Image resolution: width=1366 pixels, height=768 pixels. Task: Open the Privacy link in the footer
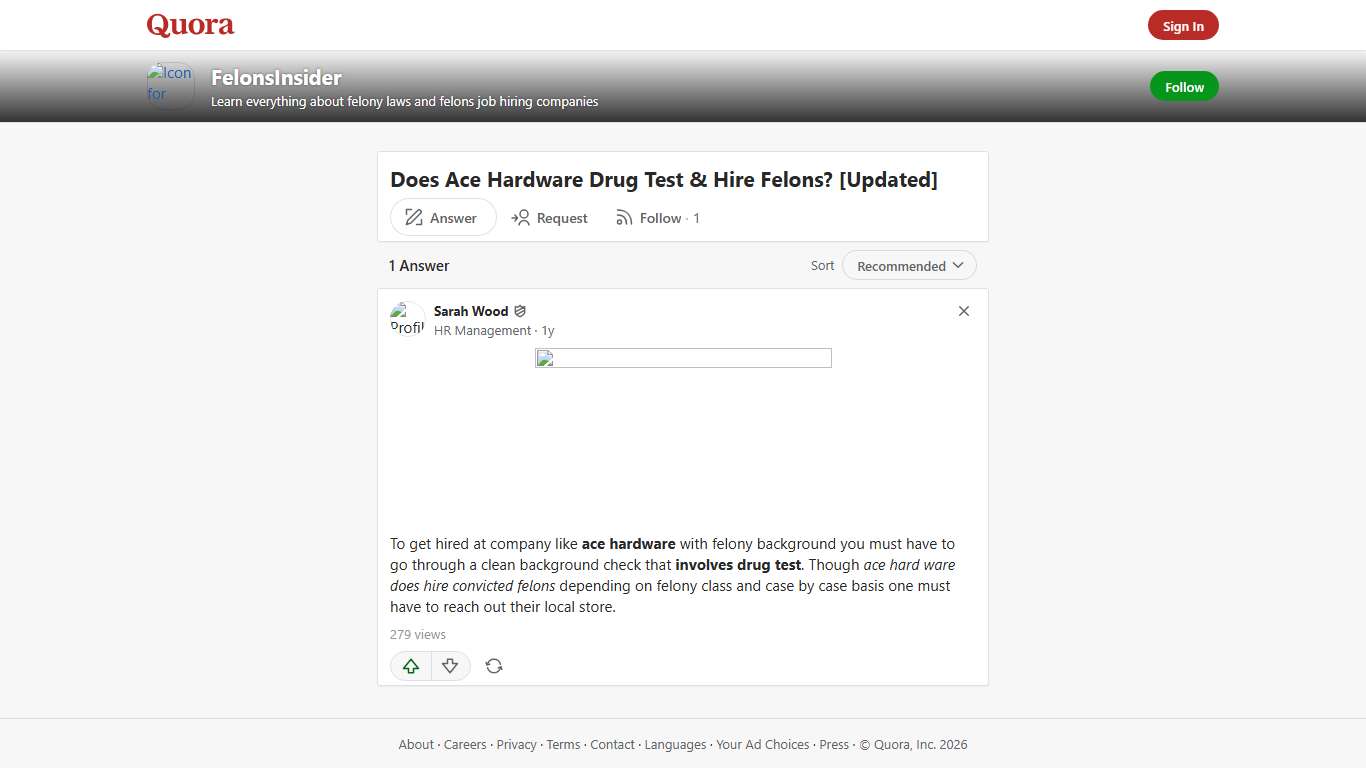click(516, 744)
